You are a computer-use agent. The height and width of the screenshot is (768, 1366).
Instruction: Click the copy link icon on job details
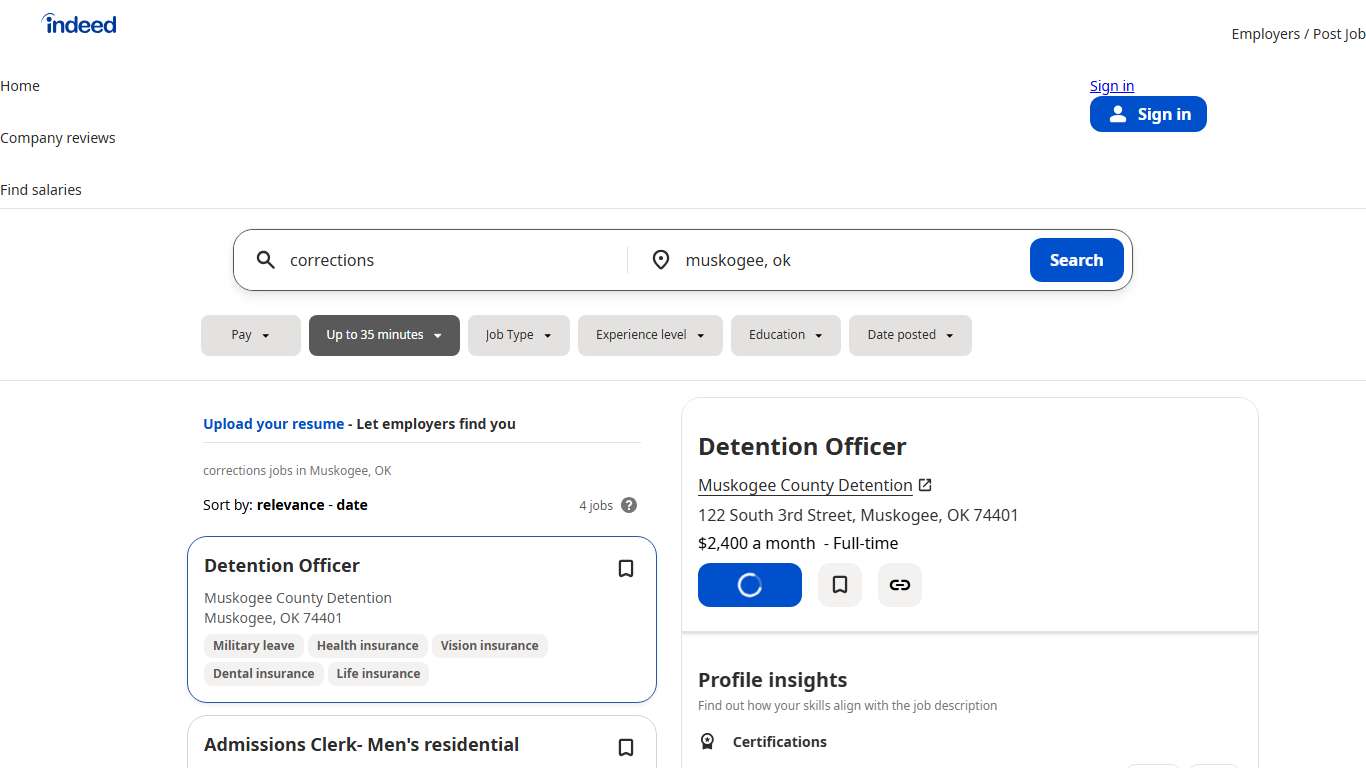[899, 585]
